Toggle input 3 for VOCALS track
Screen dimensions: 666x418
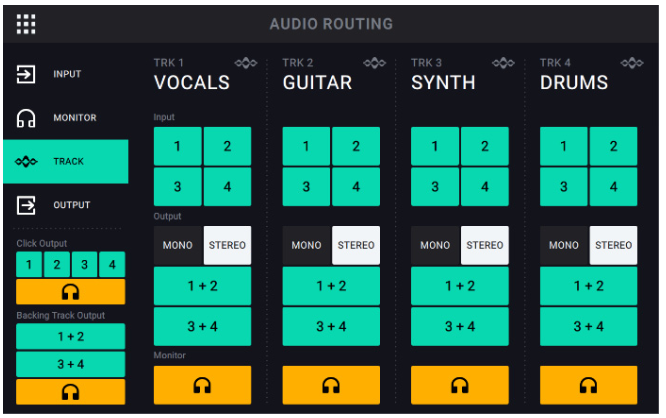point(178,186)
